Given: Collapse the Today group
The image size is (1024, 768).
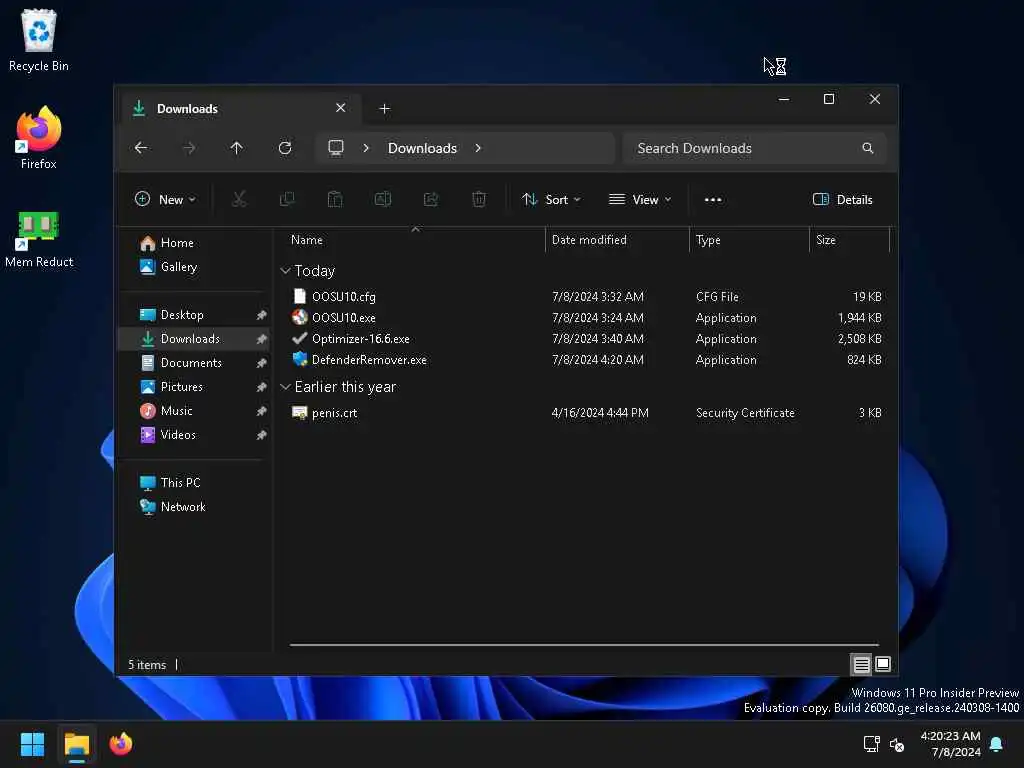Looking at the screenshot, I should [x=285, y=270].
